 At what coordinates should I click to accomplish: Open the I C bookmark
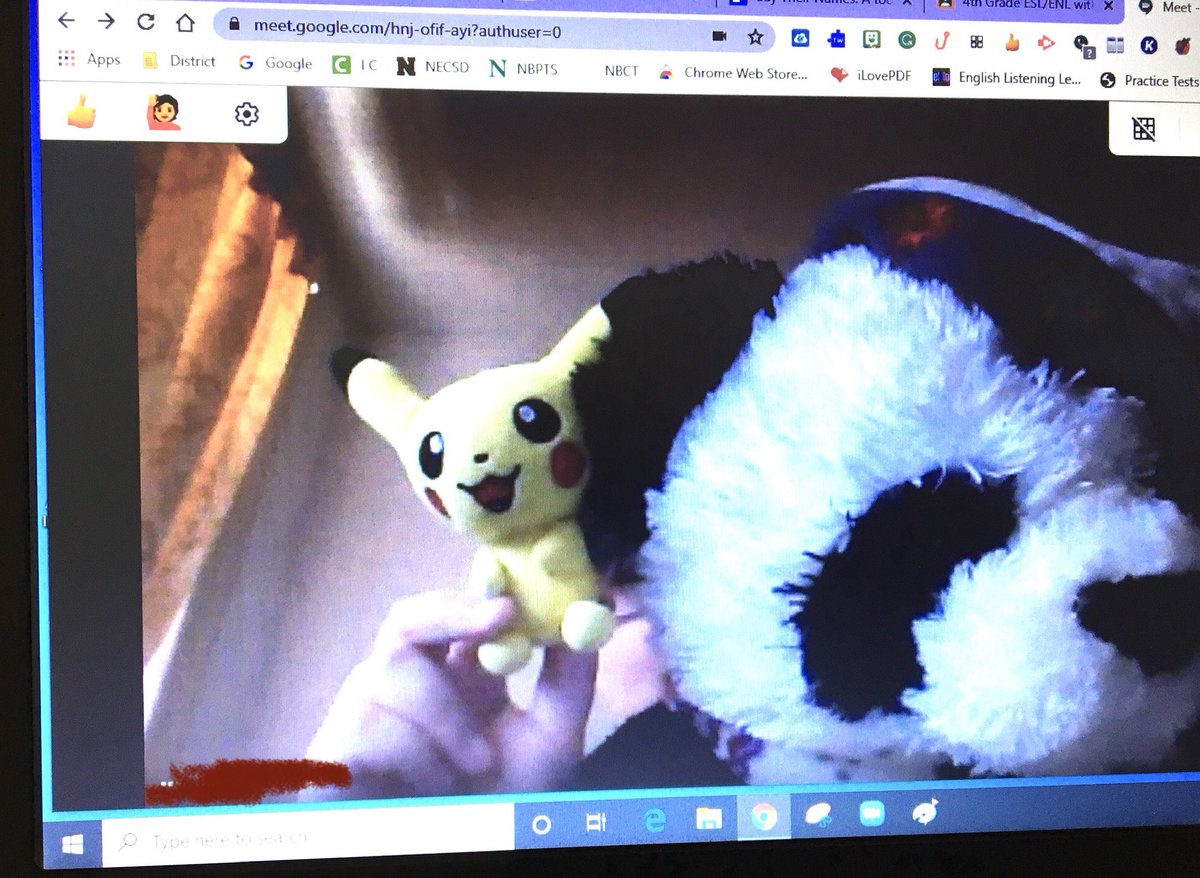click(356, 65)
